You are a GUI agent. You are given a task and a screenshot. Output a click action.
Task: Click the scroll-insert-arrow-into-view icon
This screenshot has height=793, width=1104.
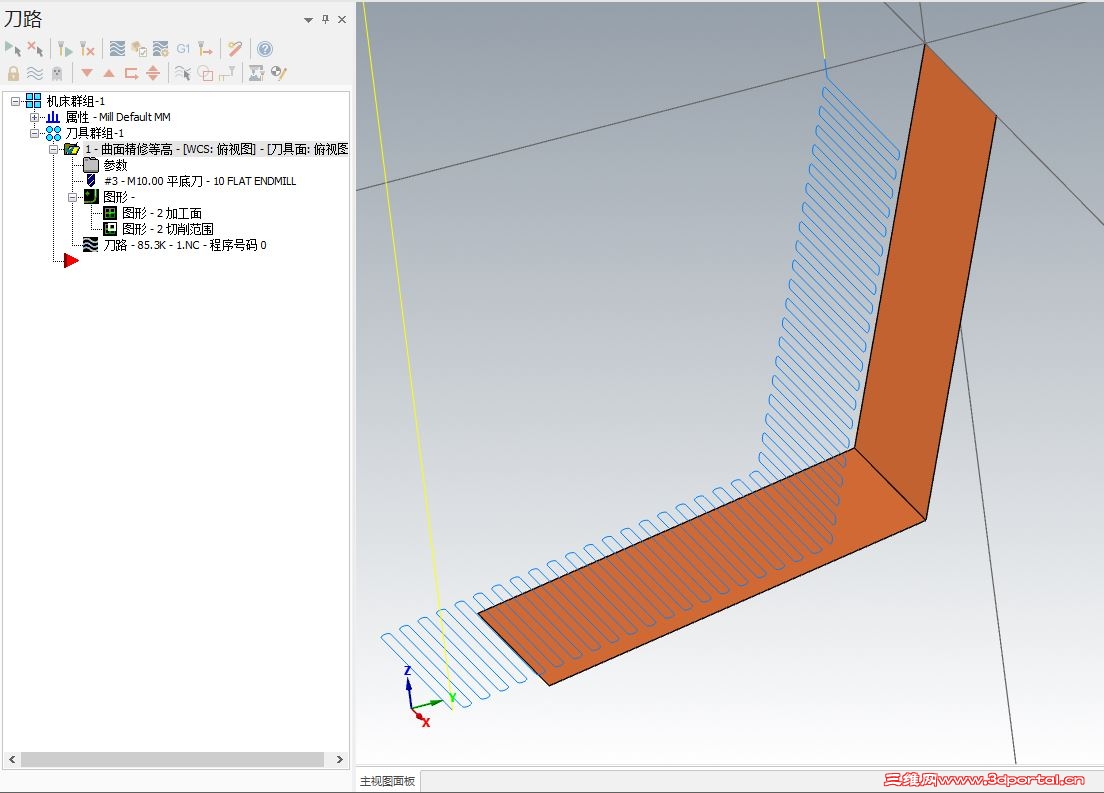[x=153, y=73]
